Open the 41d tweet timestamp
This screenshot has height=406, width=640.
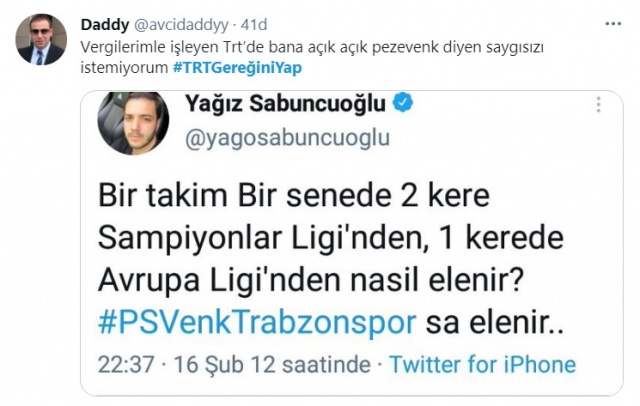tap(254, 25)
